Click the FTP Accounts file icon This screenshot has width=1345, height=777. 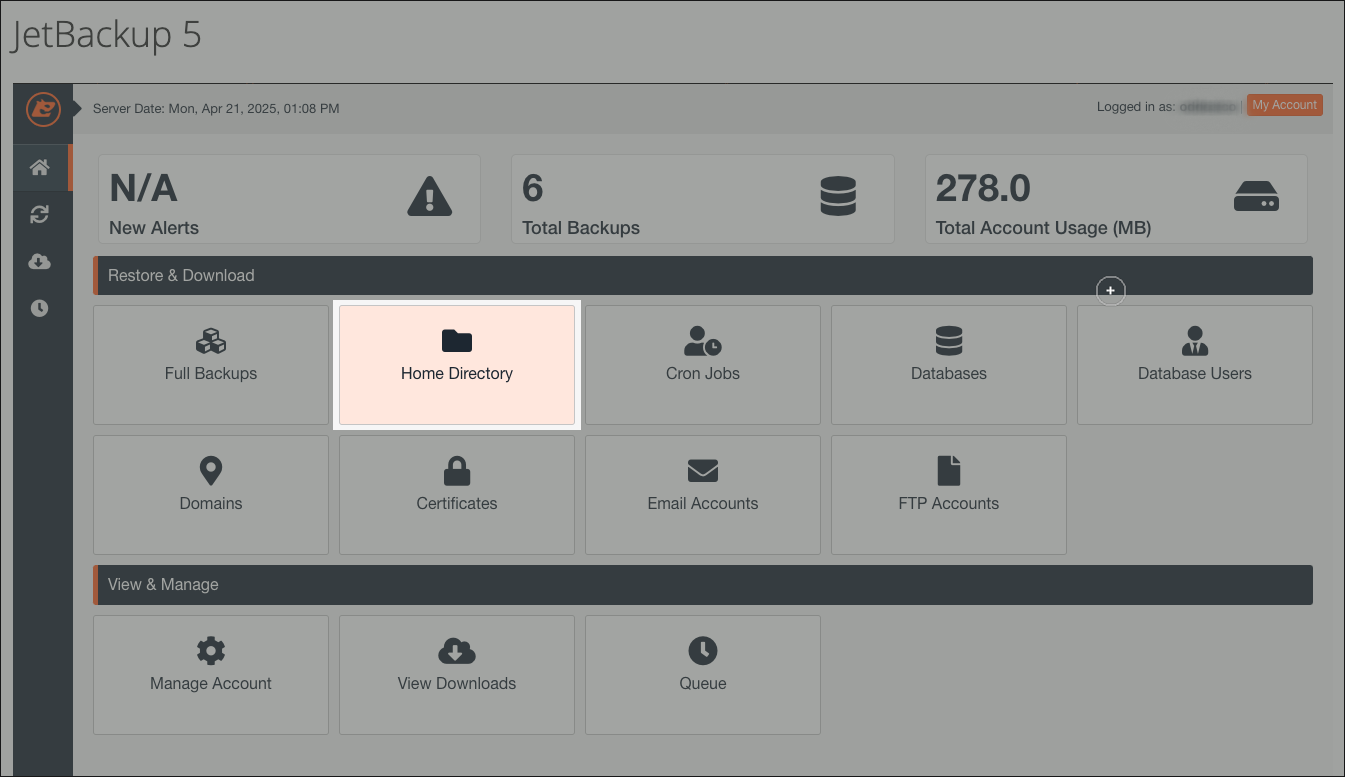coord(949,471)
